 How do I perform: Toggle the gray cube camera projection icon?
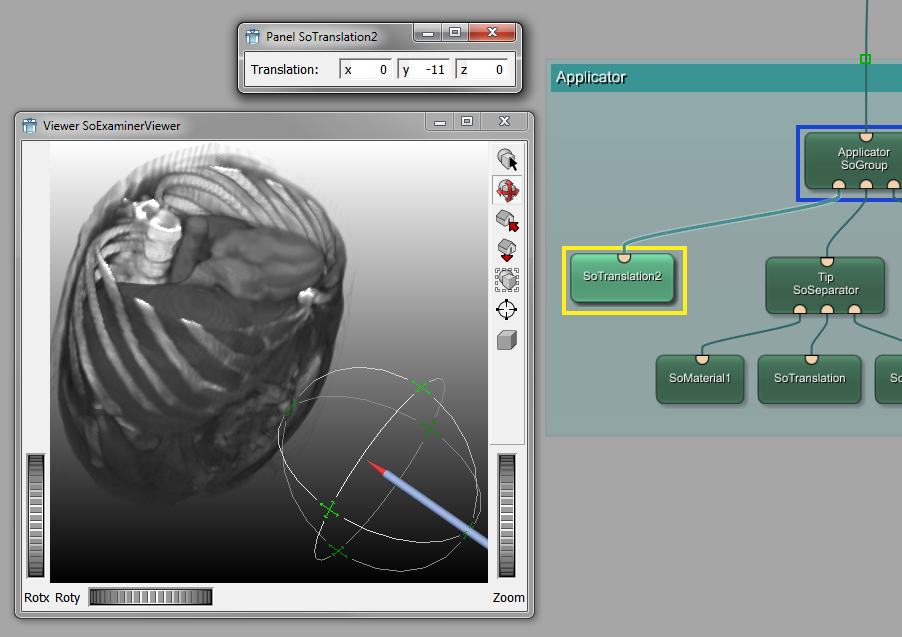[x=507, y=340]
